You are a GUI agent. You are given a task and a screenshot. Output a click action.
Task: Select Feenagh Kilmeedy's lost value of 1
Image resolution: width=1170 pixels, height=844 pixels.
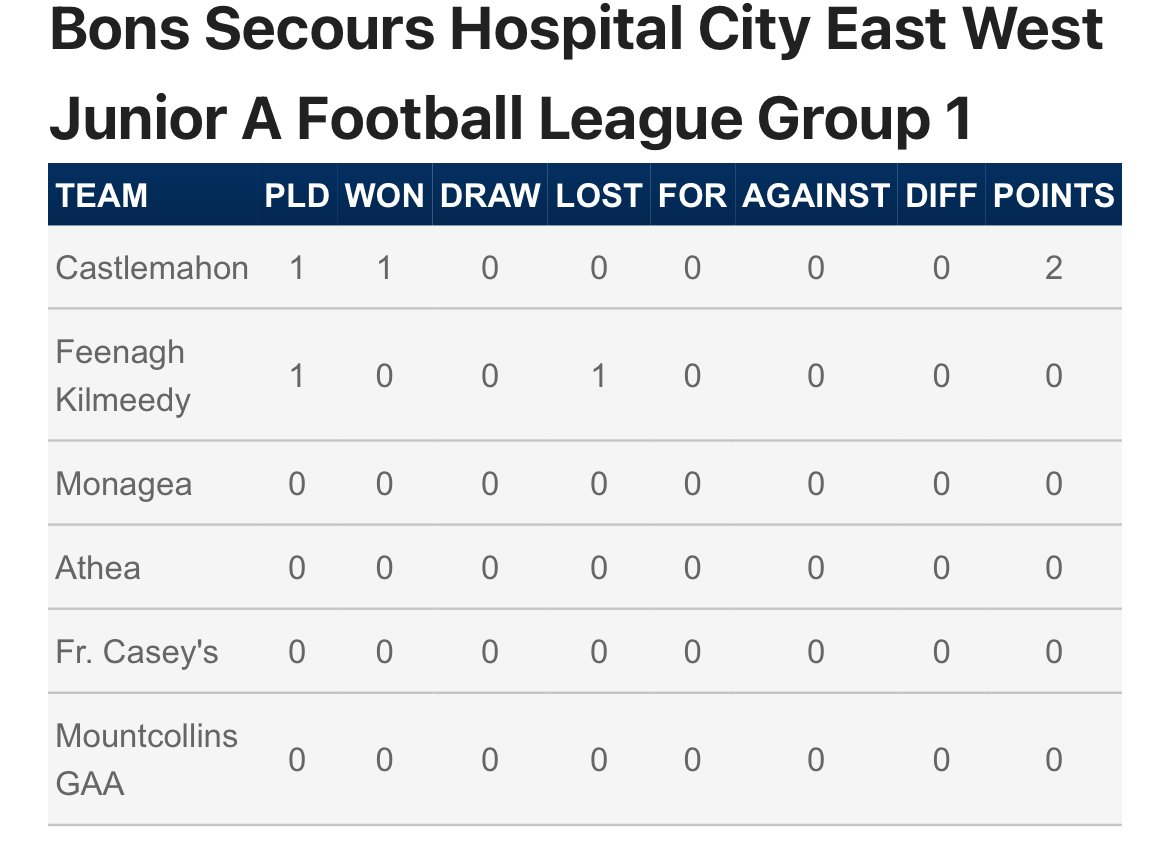(598, 376)
